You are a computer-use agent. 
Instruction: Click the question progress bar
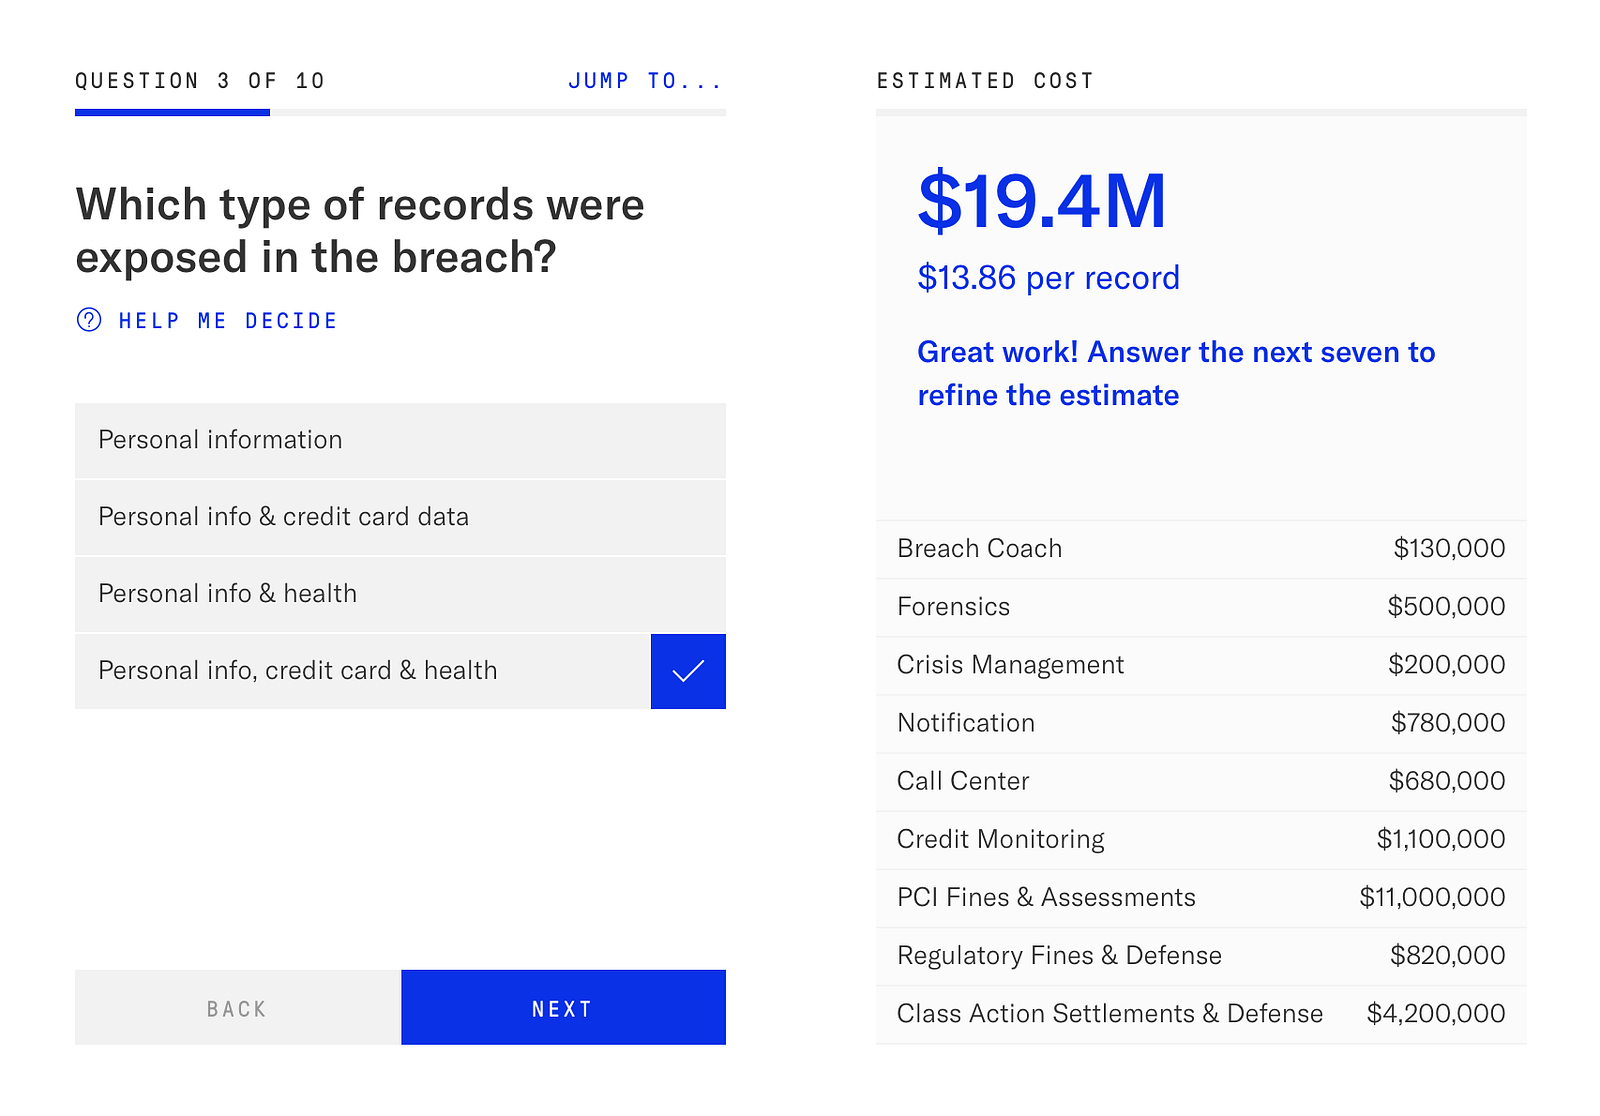click(x=400, y=112)
